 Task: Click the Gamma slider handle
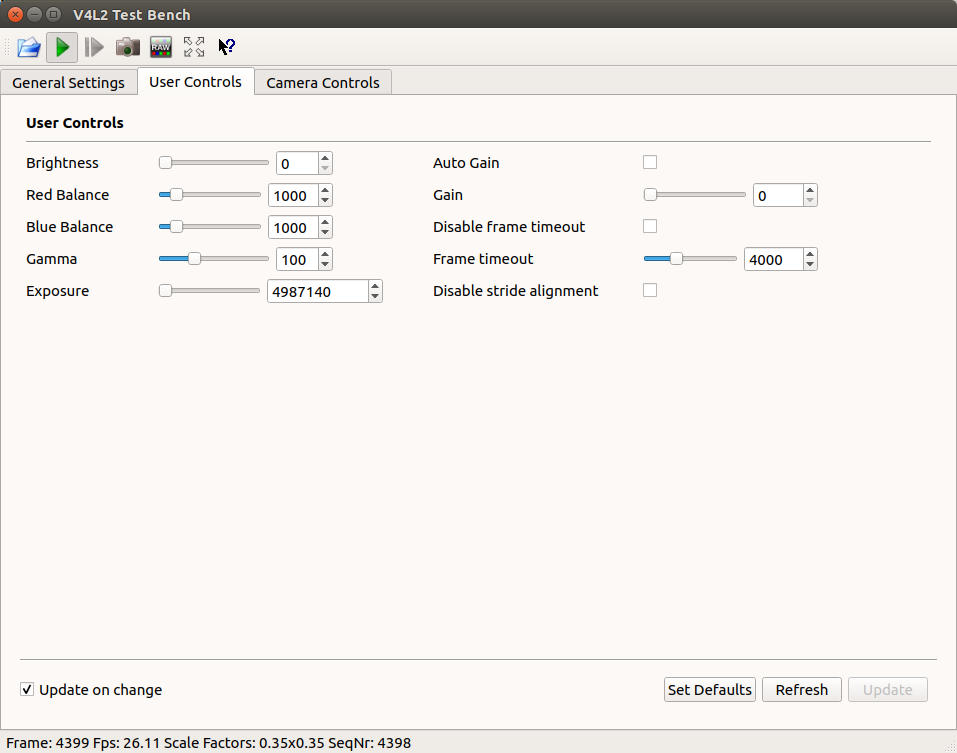coord(194,259)
